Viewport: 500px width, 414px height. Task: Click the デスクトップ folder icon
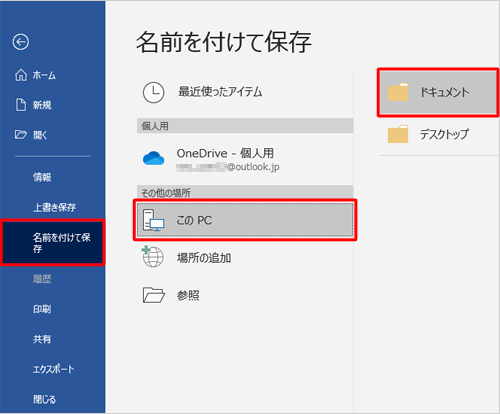point(398,134)
